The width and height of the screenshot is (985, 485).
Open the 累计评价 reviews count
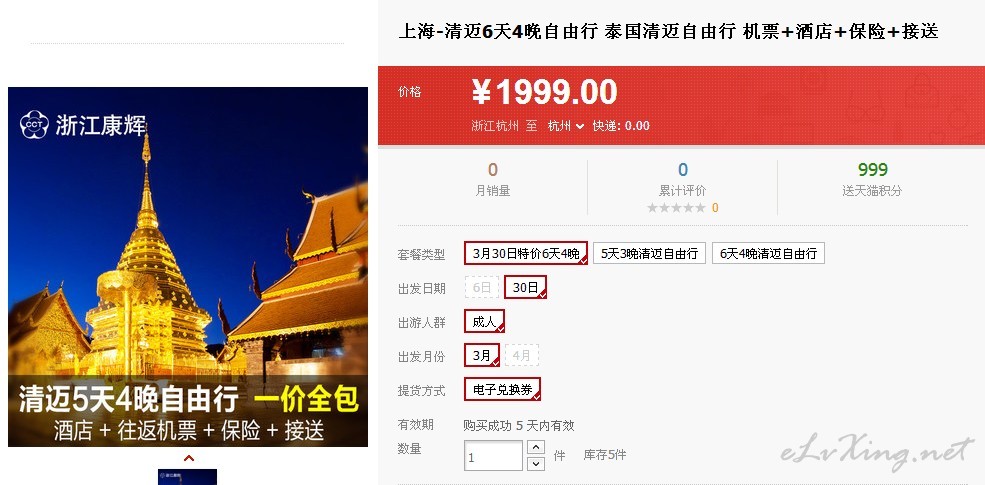(683, 170)
